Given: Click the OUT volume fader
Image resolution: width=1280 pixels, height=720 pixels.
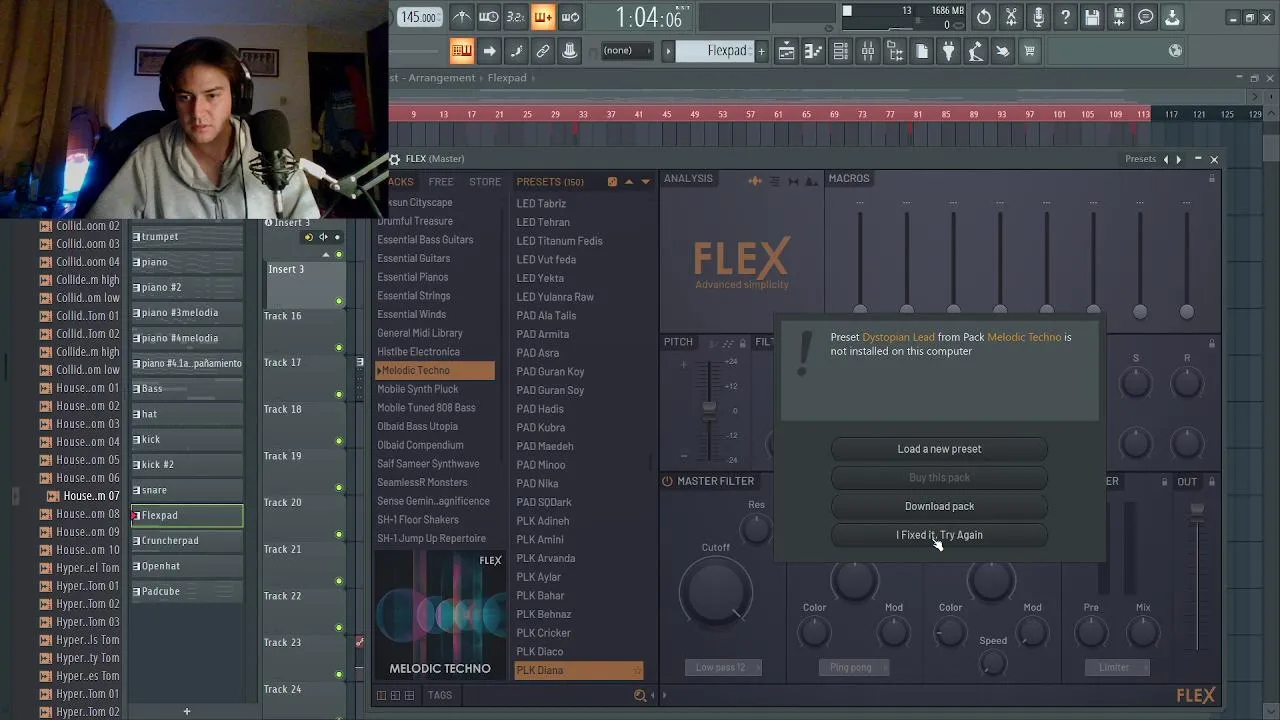Looking at the screenshot, I should click(x=1196, y=513).
